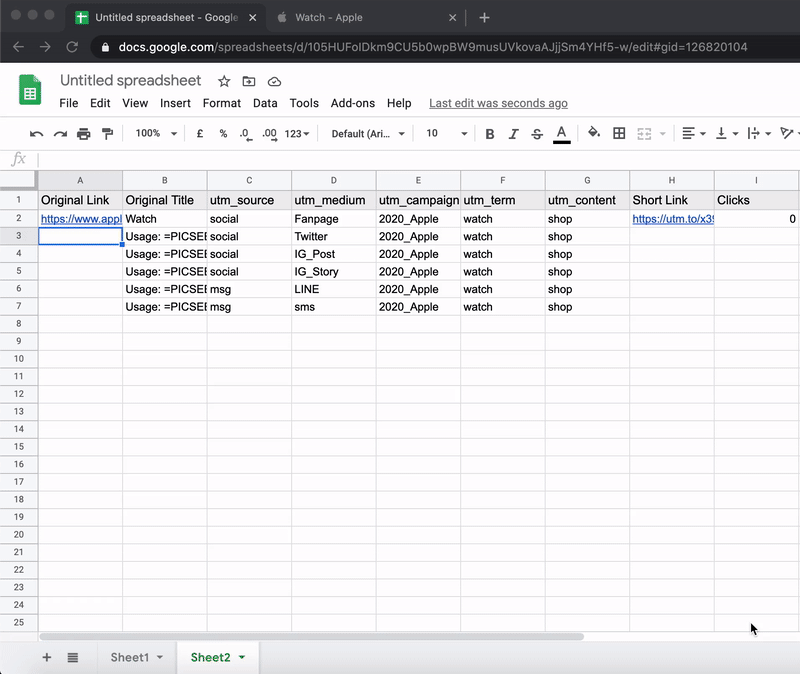The width and height of the screenshot is (800, 674).
Task: Decrease decimal places icon
Action: [x=245, y=134]
